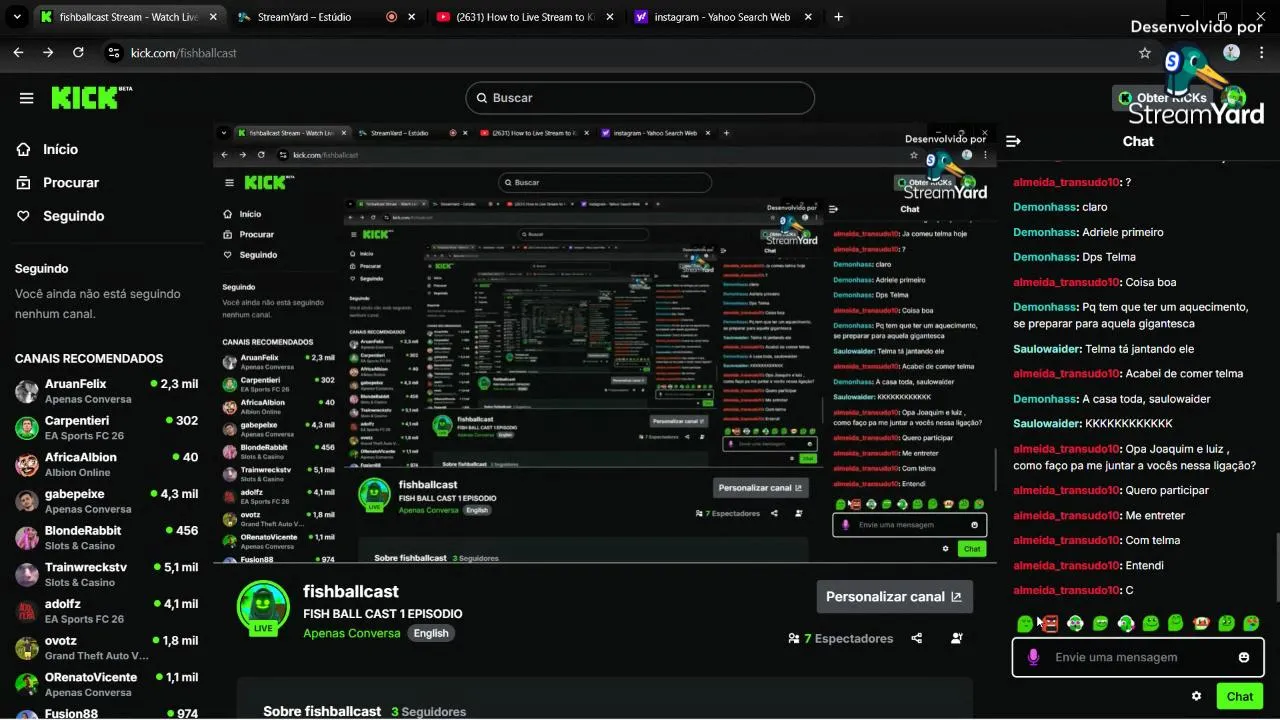Close the fishballcast Stream tab
The image size is (1280, 720).
212,17
